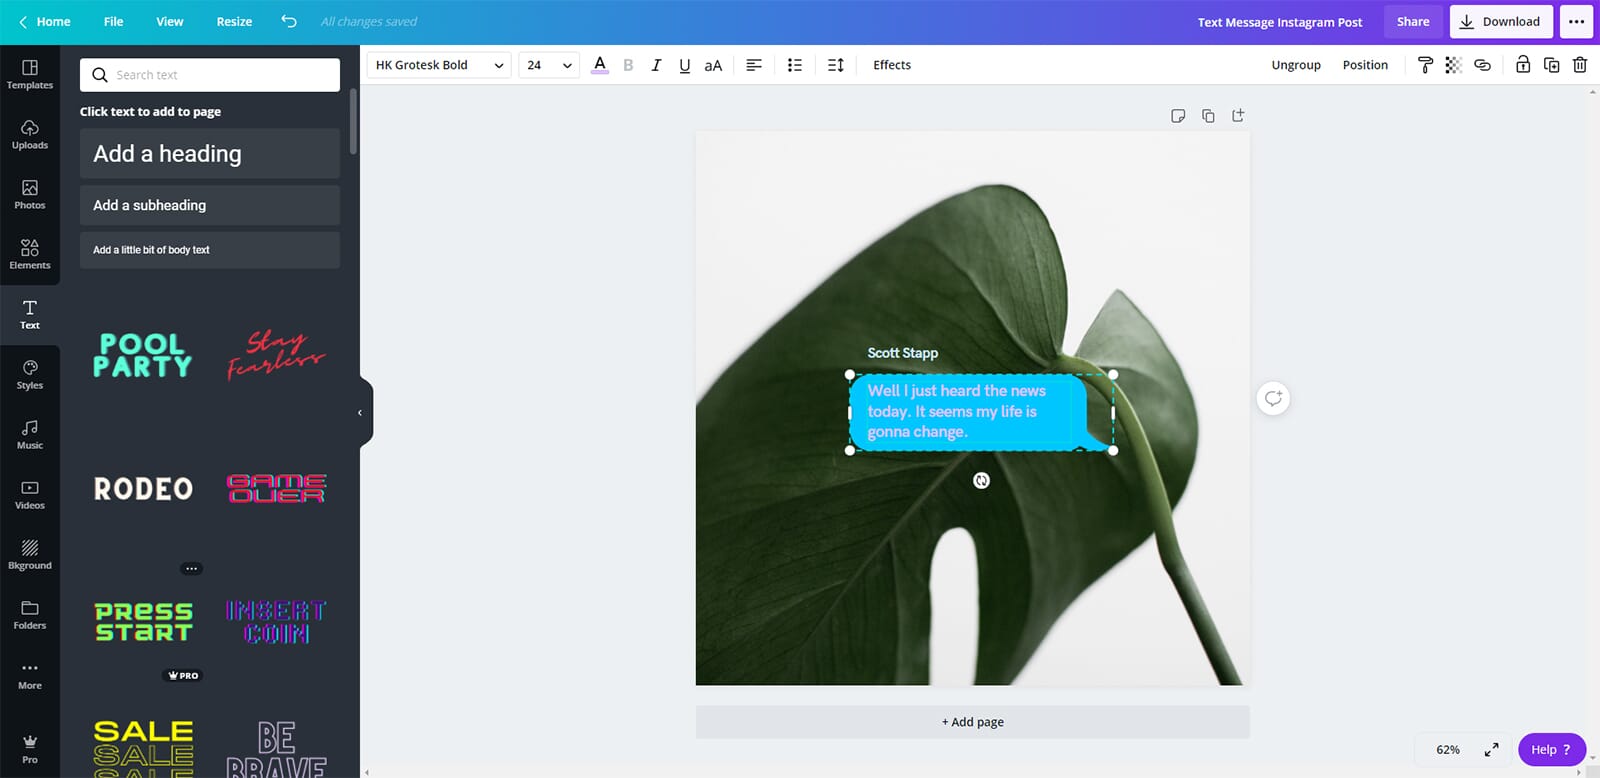Undo the last change

(289, 21)
